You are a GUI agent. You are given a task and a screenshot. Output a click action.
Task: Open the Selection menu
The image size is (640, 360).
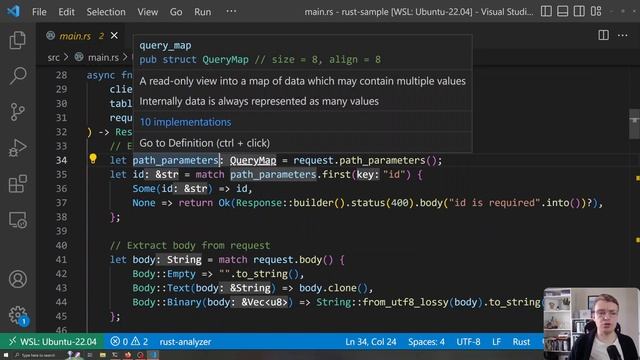click(106, 12)
